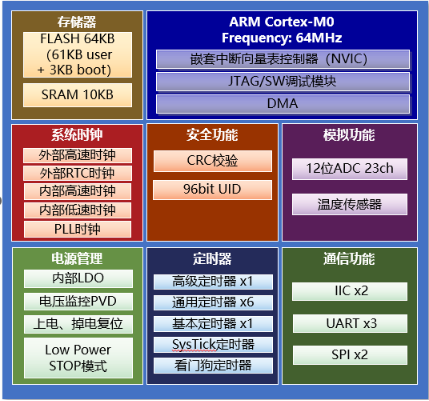Click the 96bit UID block
Image resolution: width=429 pixels, height=401 pixels.
point(212,190)
